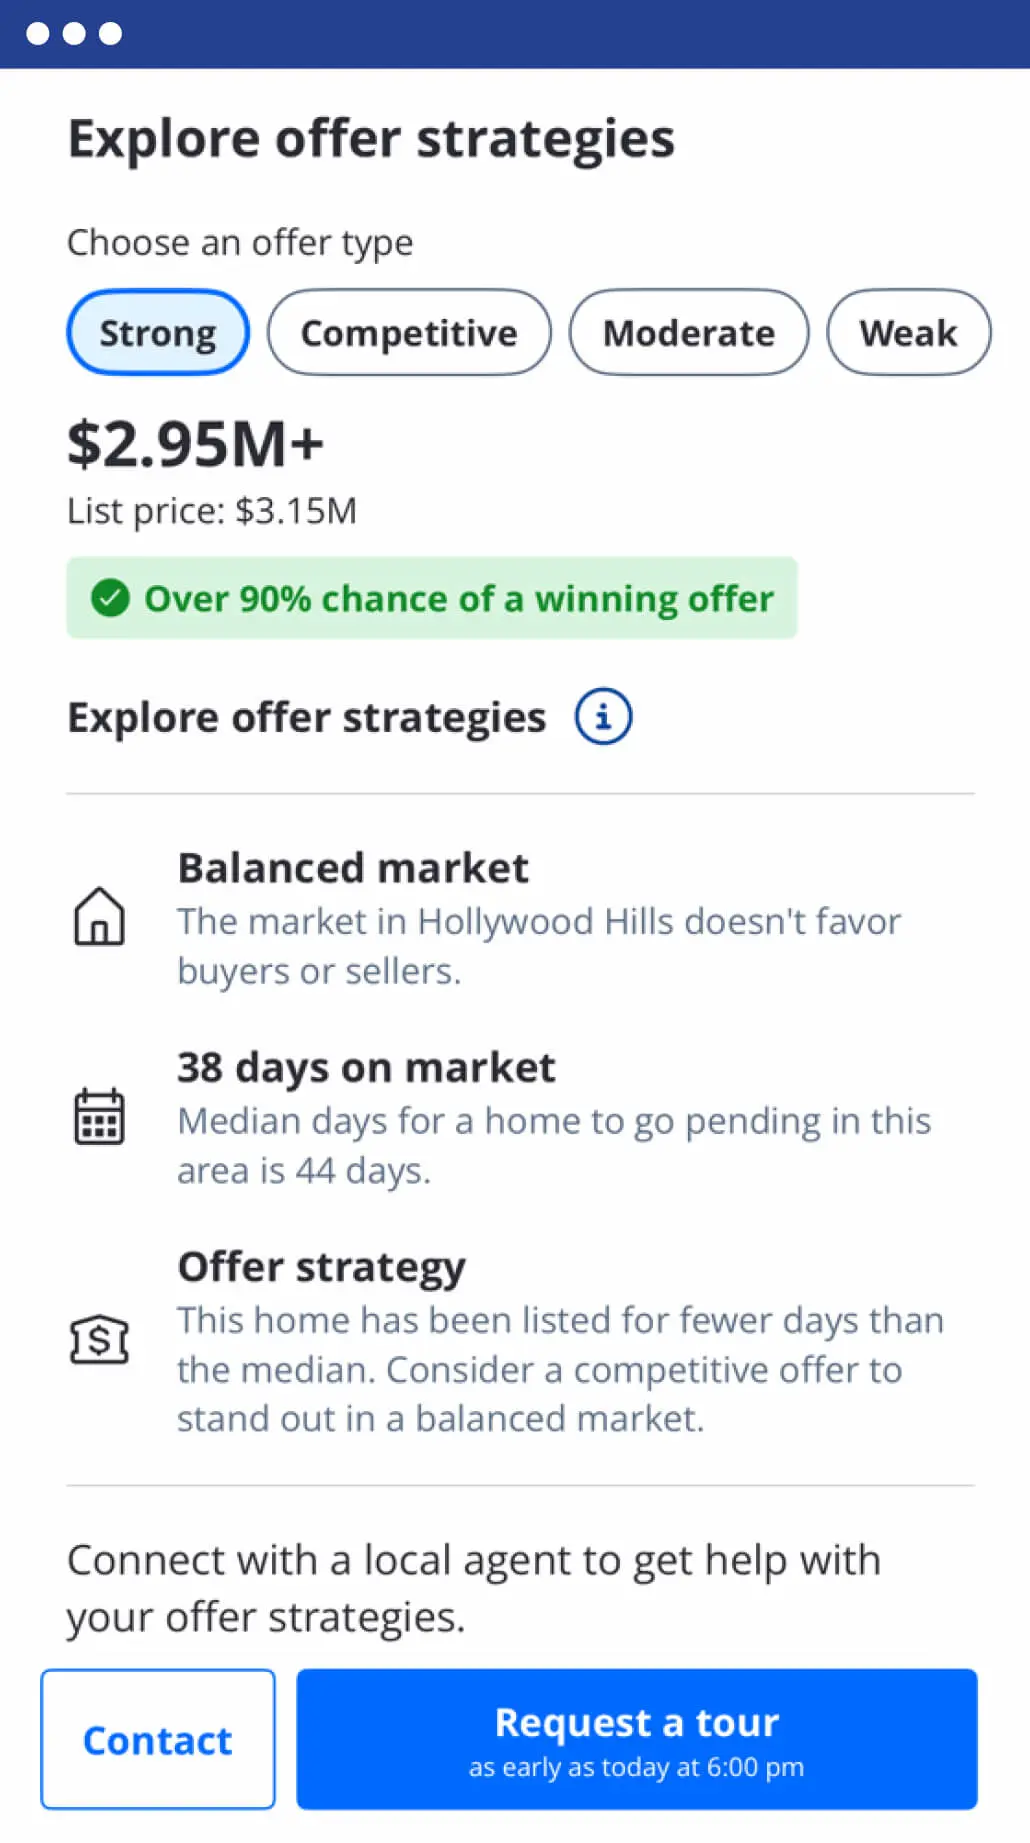Pick the Weak offer type
Screen dimensions: 1030x1843
[908, 333]
